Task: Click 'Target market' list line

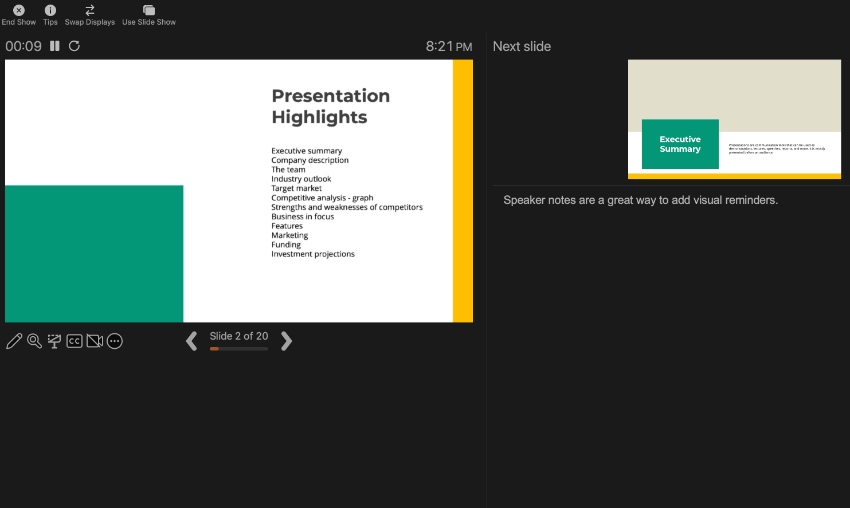Action: [296, 188]
